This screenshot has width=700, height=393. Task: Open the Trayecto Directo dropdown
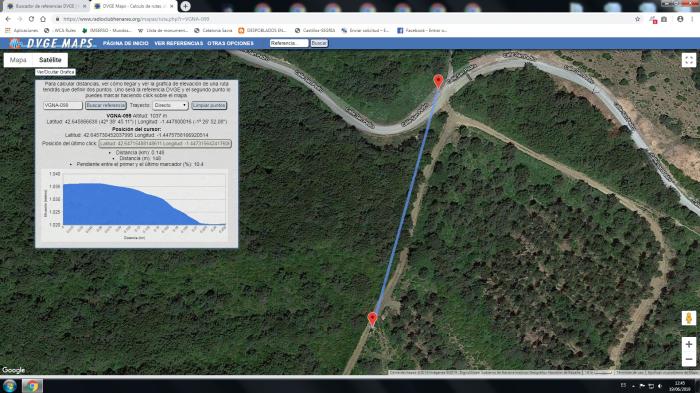coord(171,105)
